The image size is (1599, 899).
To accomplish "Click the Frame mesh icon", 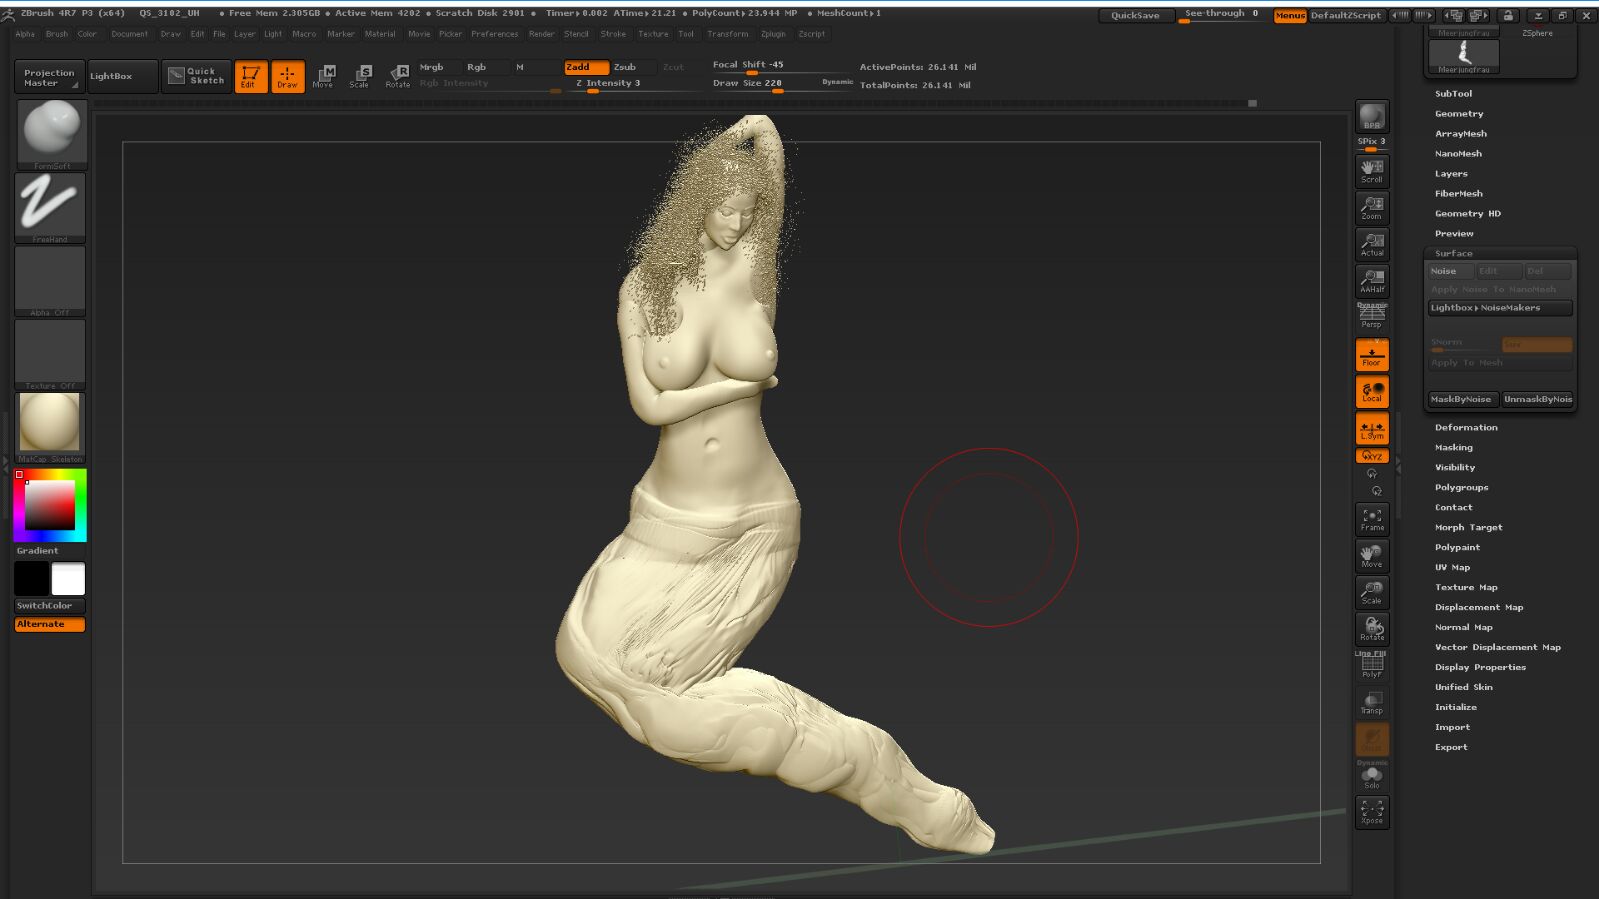I will tap(1372, 519).
